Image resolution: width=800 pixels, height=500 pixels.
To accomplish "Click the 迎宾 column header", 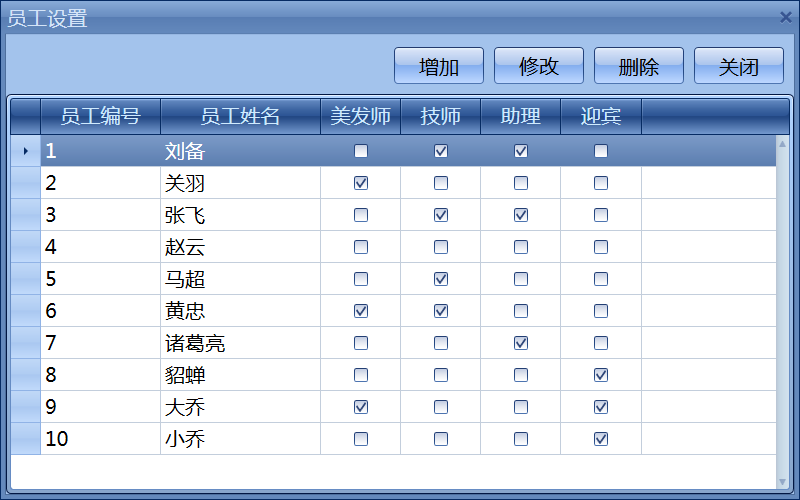I will tap(601, 116).
